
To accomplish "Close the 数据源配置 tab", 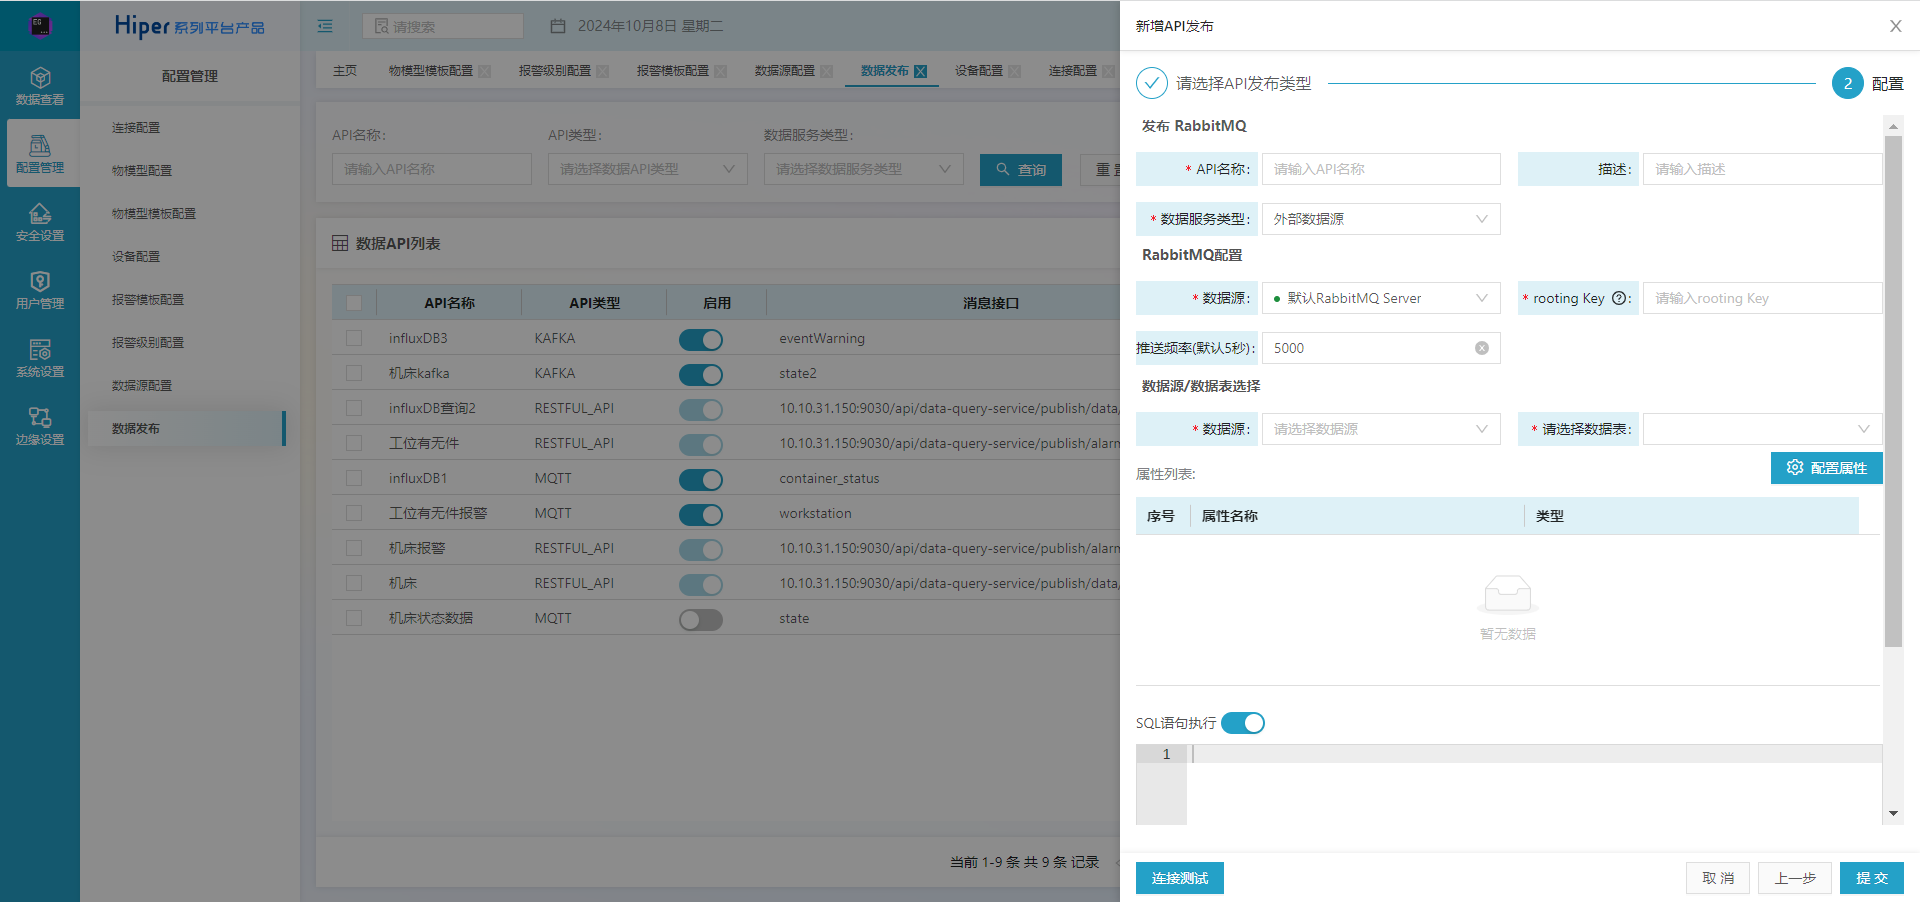I will [x=826, y=71].
